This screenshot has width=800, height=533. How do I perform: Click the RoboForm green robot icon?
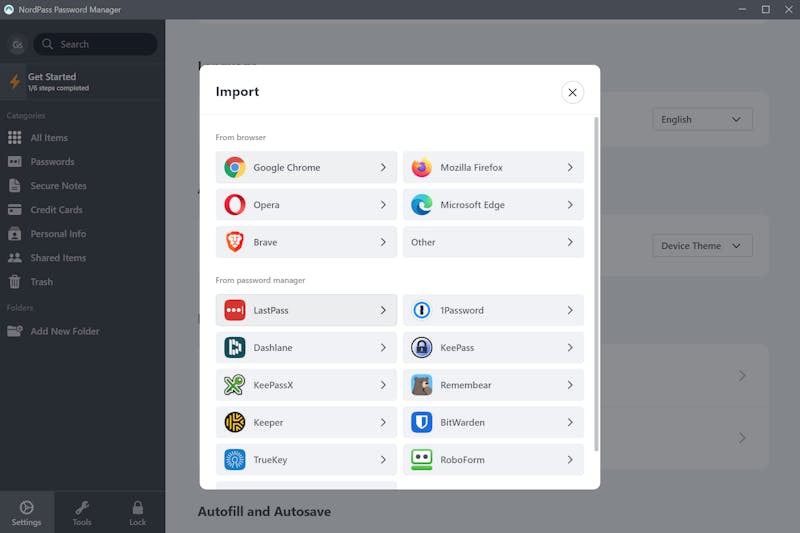pyautogui.click(x=421, y=460)
